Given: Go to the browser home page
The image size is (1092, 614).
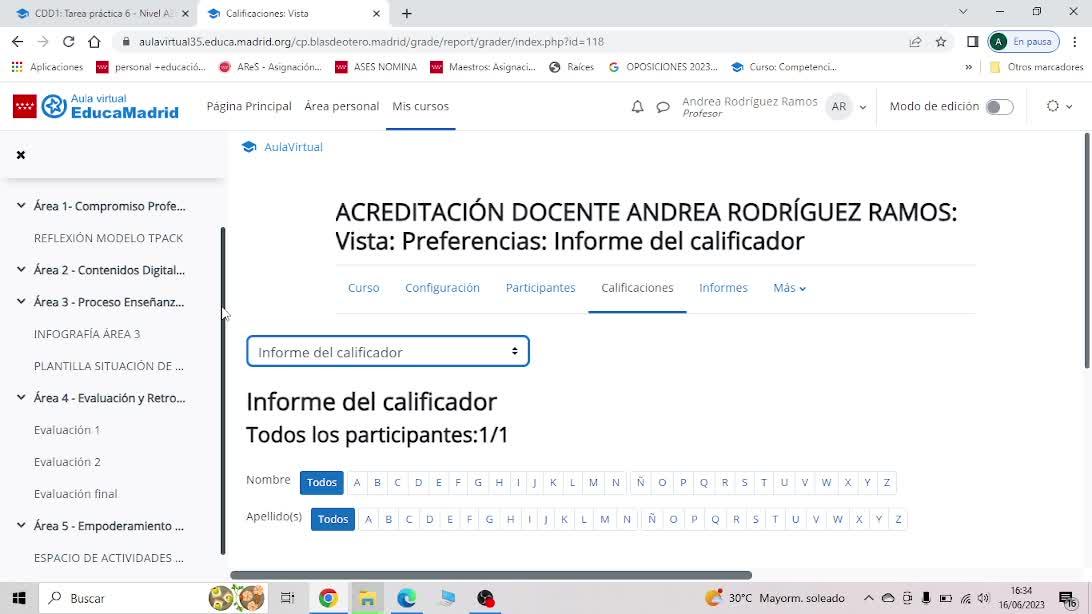Looking at the screenshot, I should click(x=94, y=42).
